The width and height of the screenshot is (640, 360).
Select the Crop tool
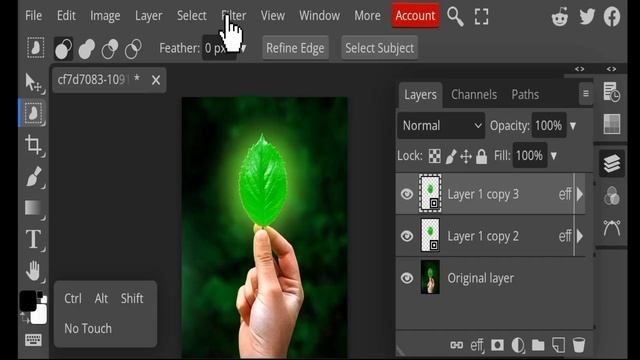(33, 144)
